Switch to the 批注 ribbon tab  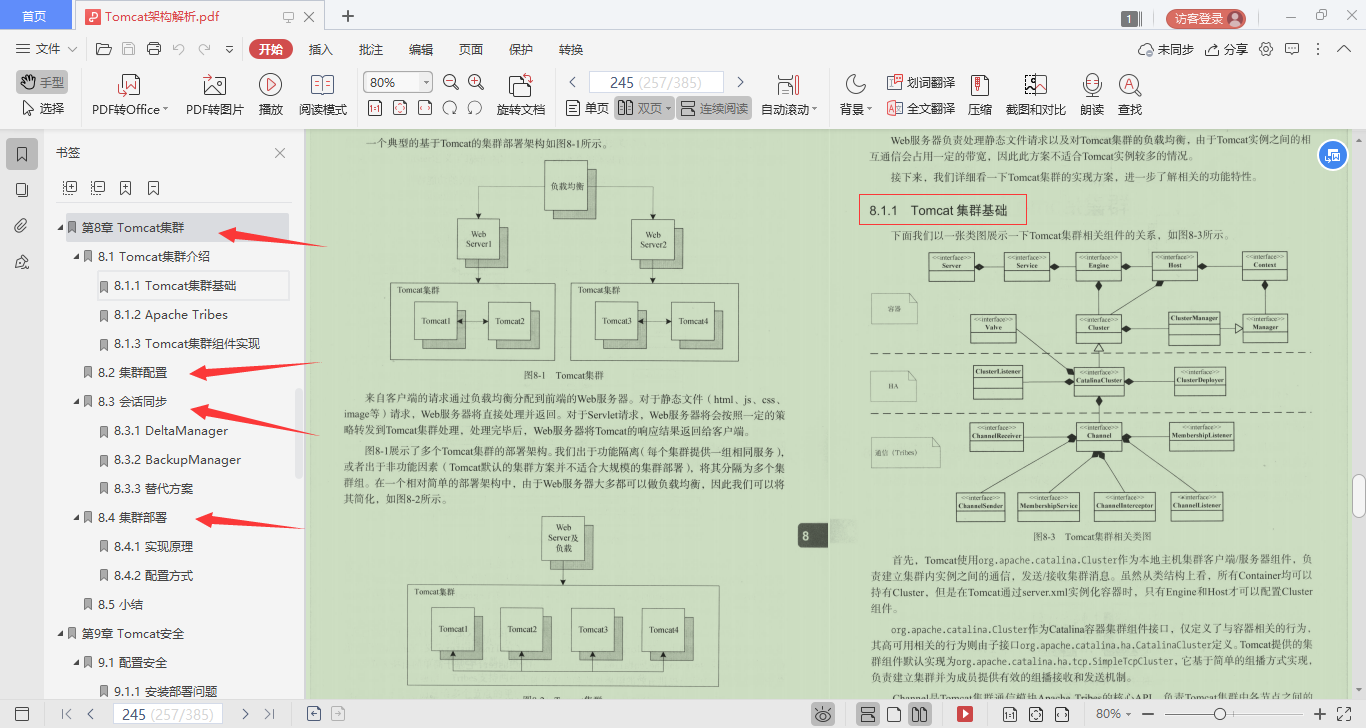click(x=369, y=48)
